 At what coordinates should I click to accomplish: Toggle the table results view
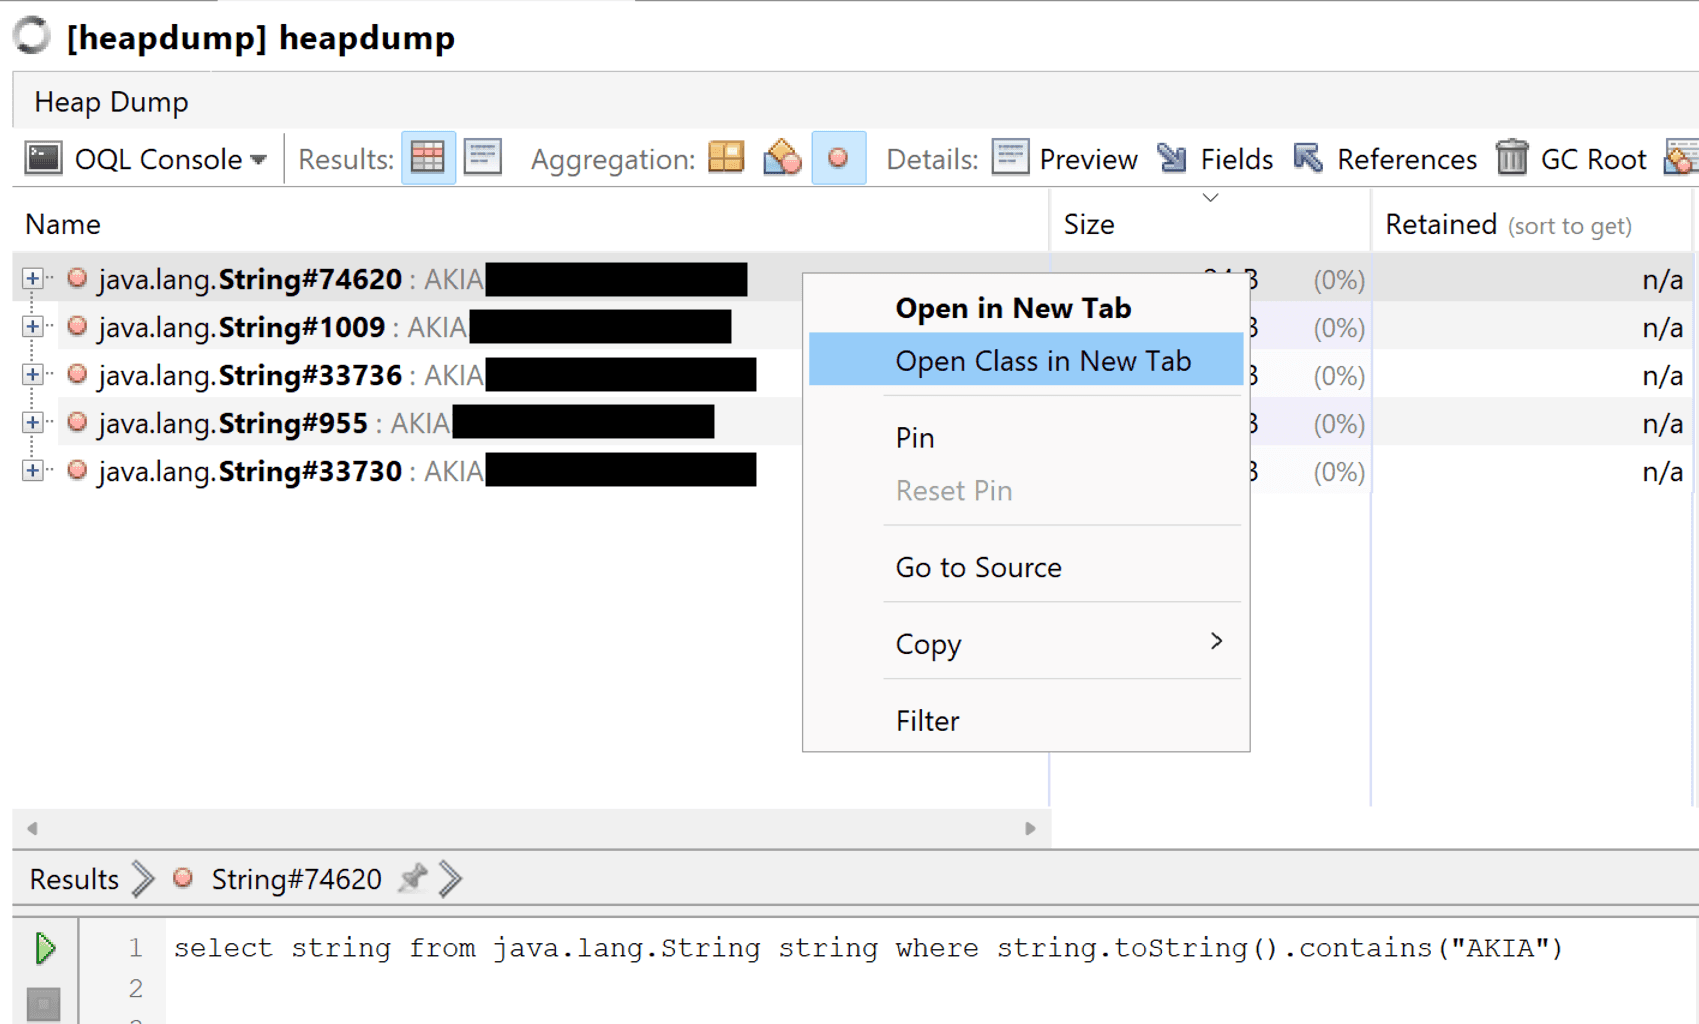428,158
